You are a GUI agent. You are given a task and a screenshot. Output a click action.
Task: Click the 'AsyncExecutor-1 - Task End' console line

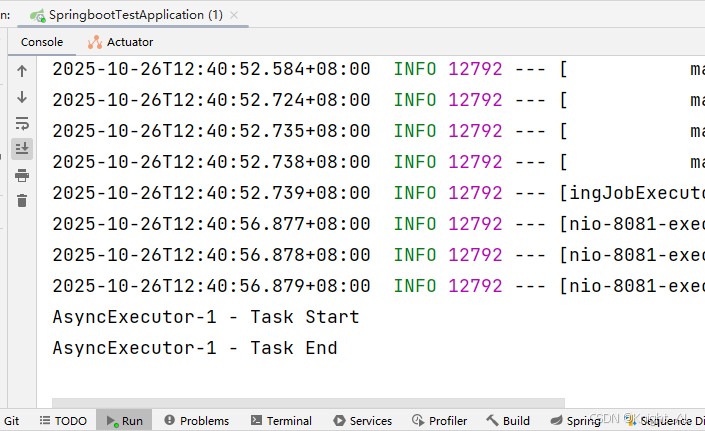click(x=195, y=348)
